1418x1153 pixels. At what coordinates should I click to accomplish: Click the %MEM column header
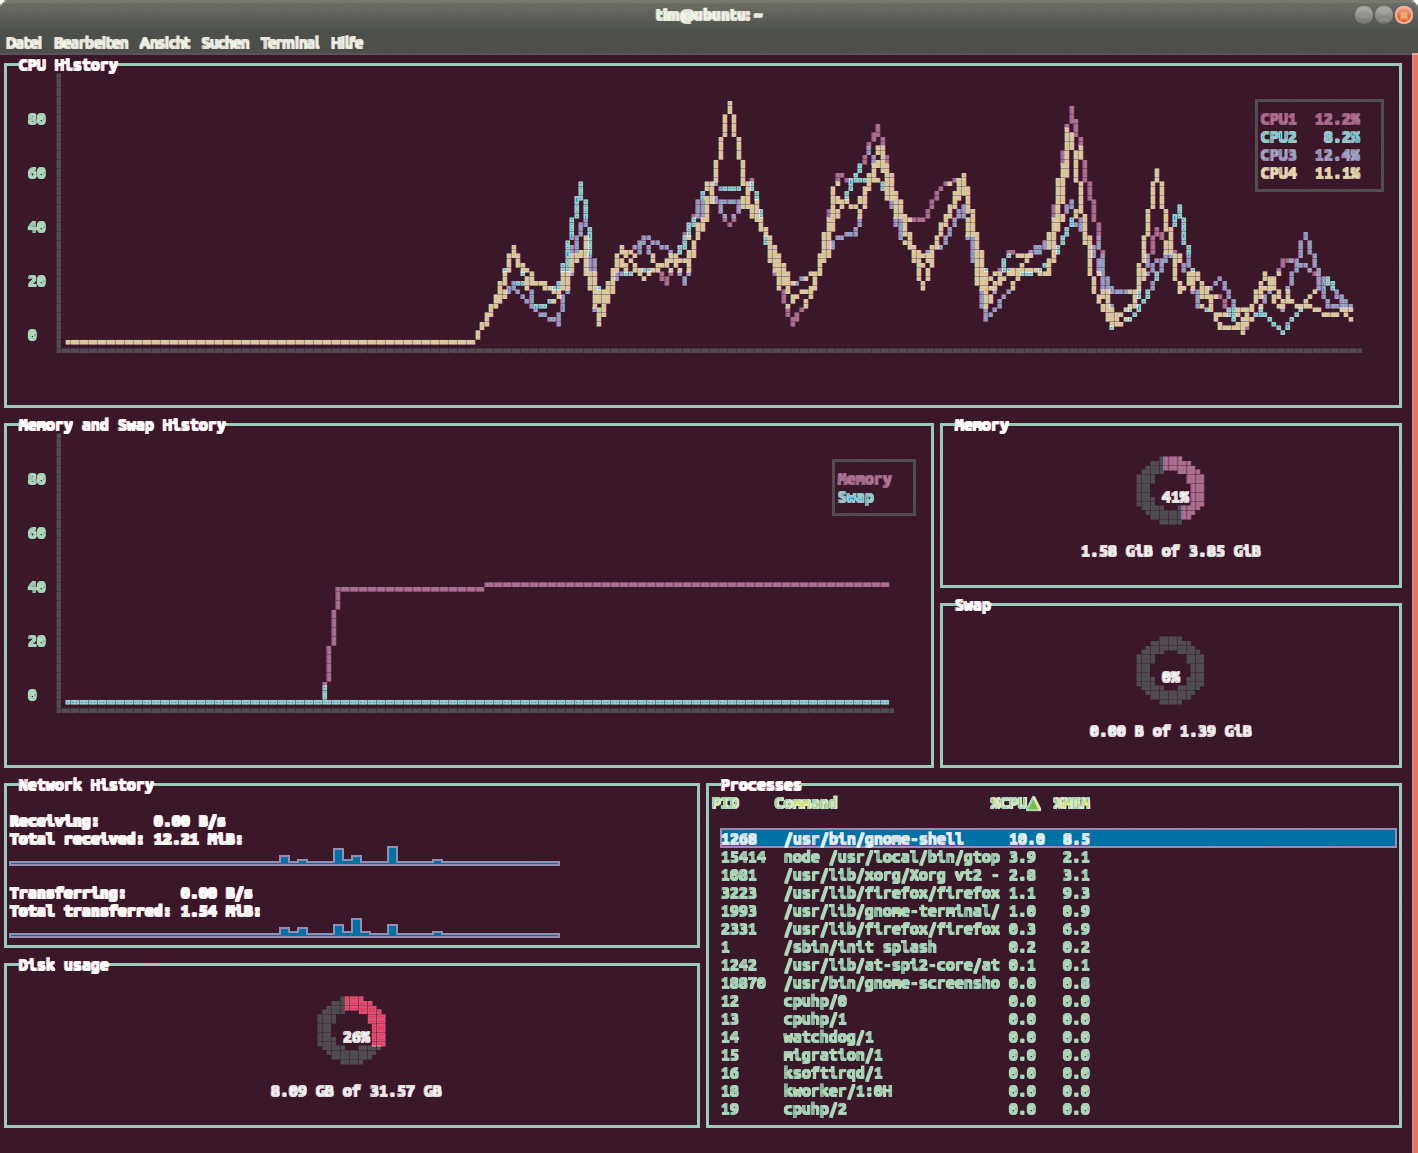pyautogui.click(x=1071, y=803)
